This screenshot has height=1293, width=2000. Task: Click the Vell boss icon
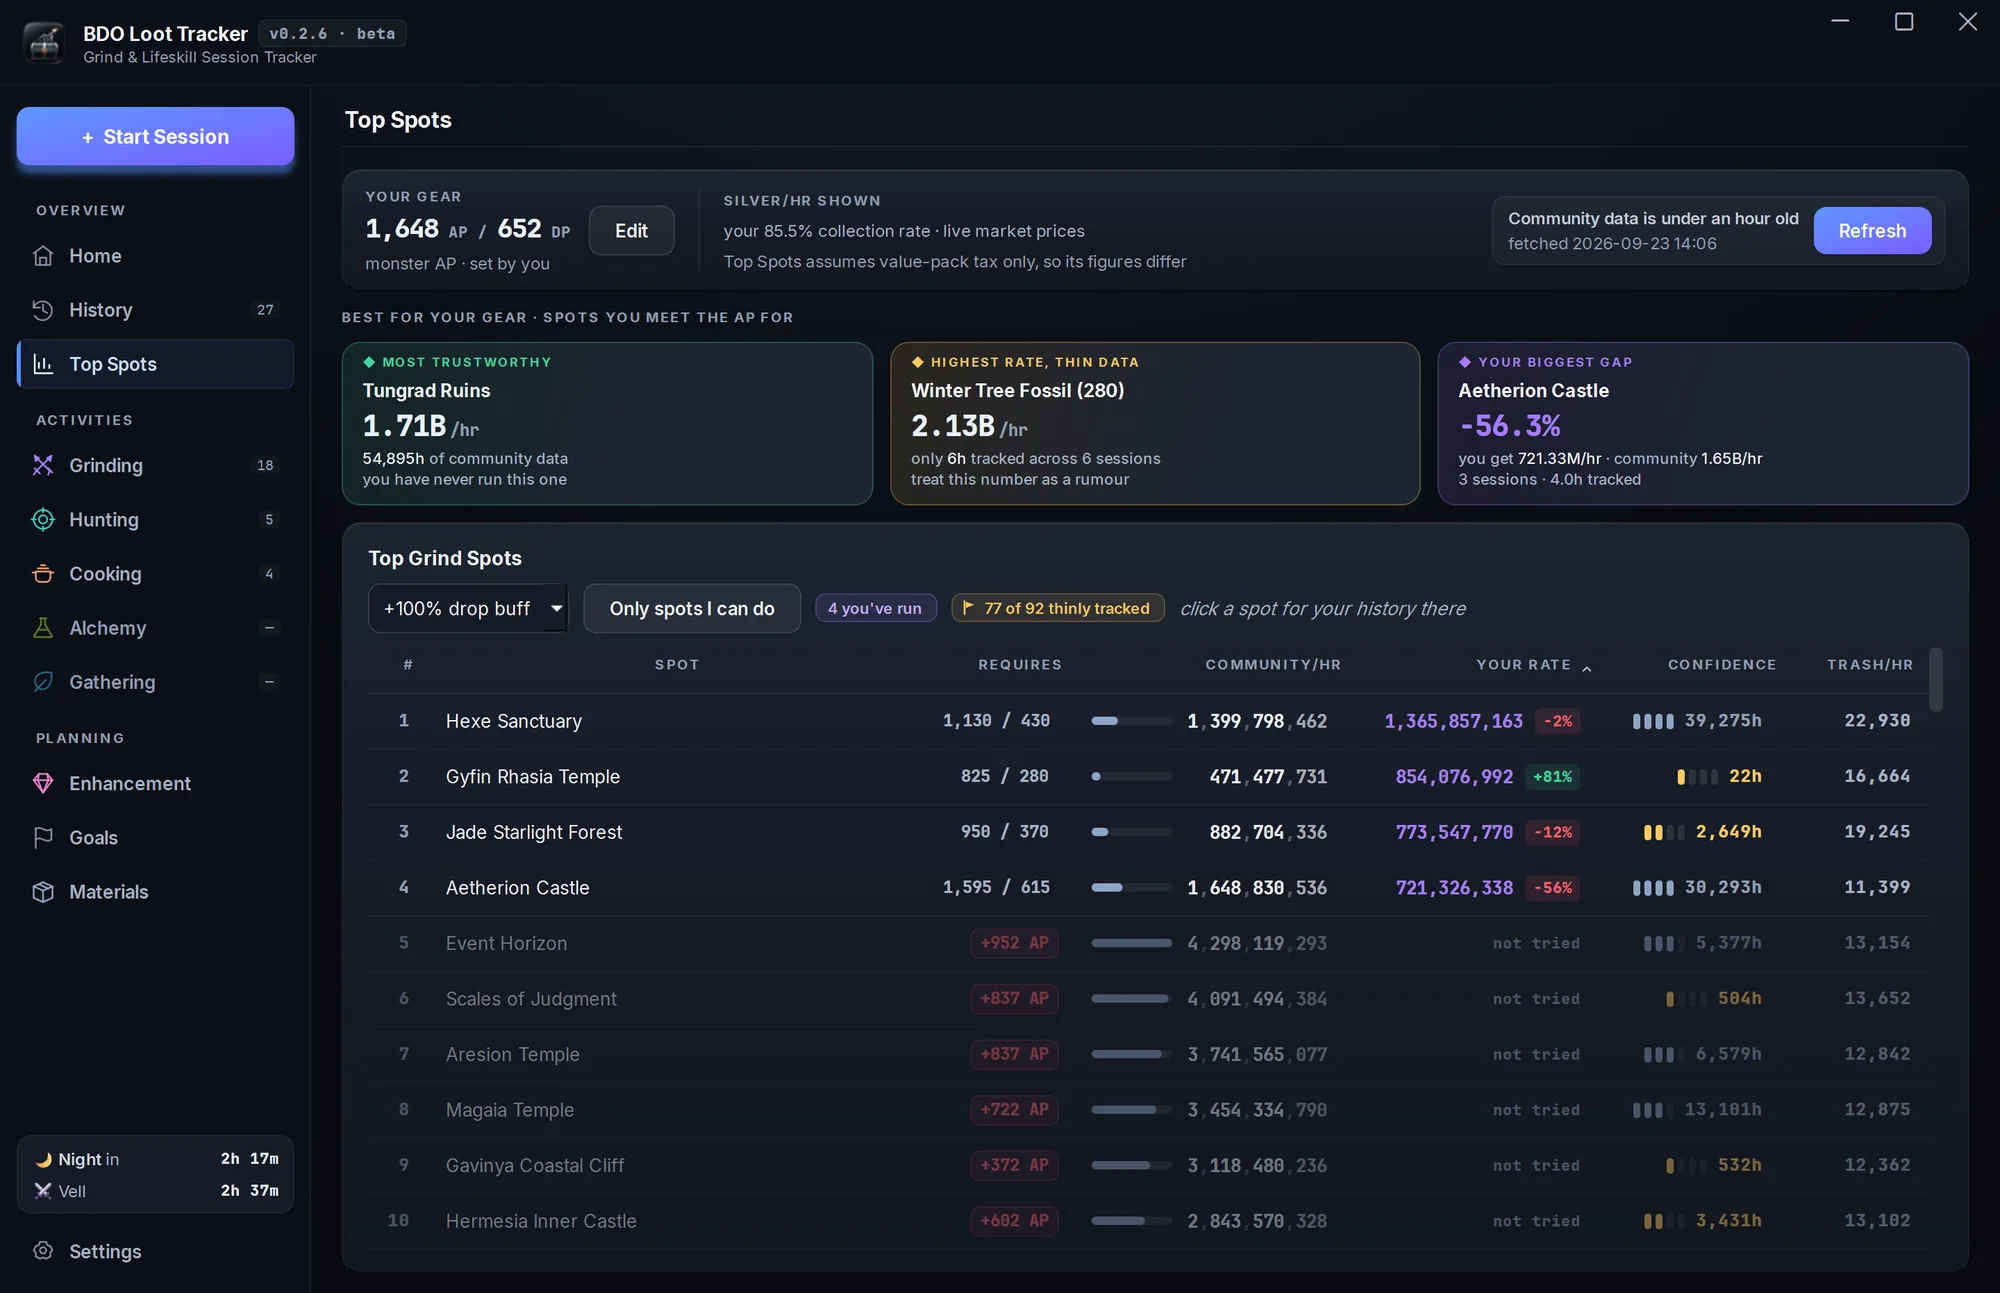43,1191
